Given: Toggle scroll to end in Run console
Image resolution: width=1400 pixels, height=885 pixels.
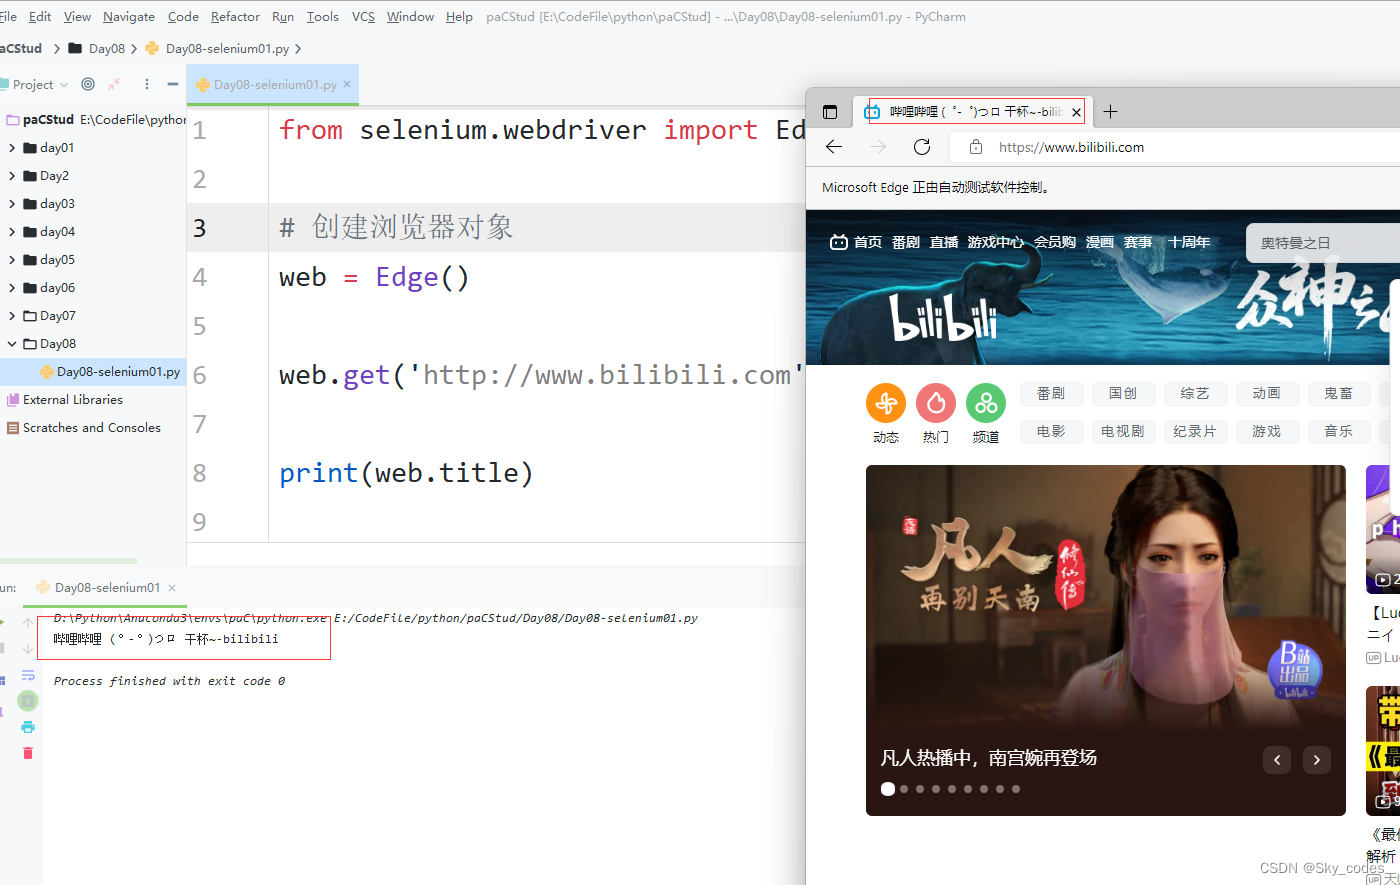Looking at the screenshot, I should point(28,701).
